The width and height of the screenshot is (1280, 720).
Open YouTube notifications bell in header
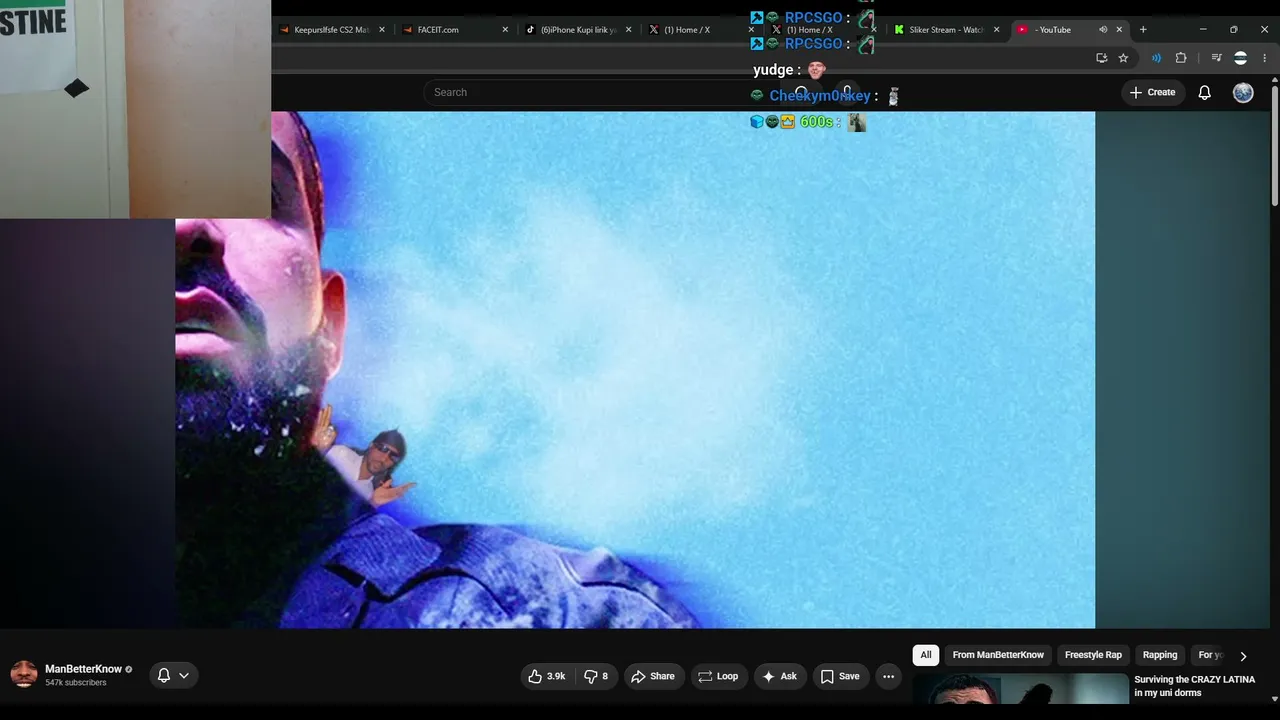coord(1205,92)
